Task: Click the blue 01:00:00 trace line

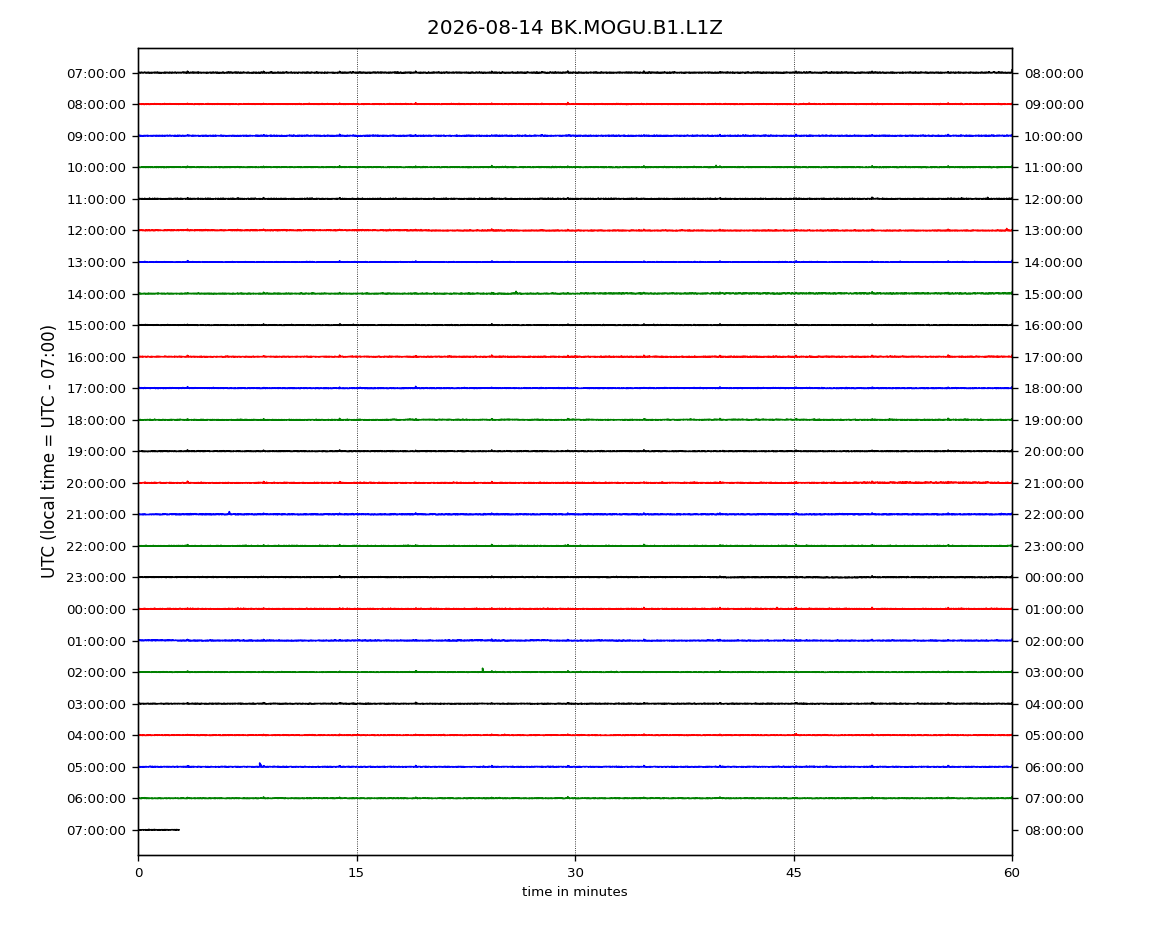Action: click(x=575, y=640)
